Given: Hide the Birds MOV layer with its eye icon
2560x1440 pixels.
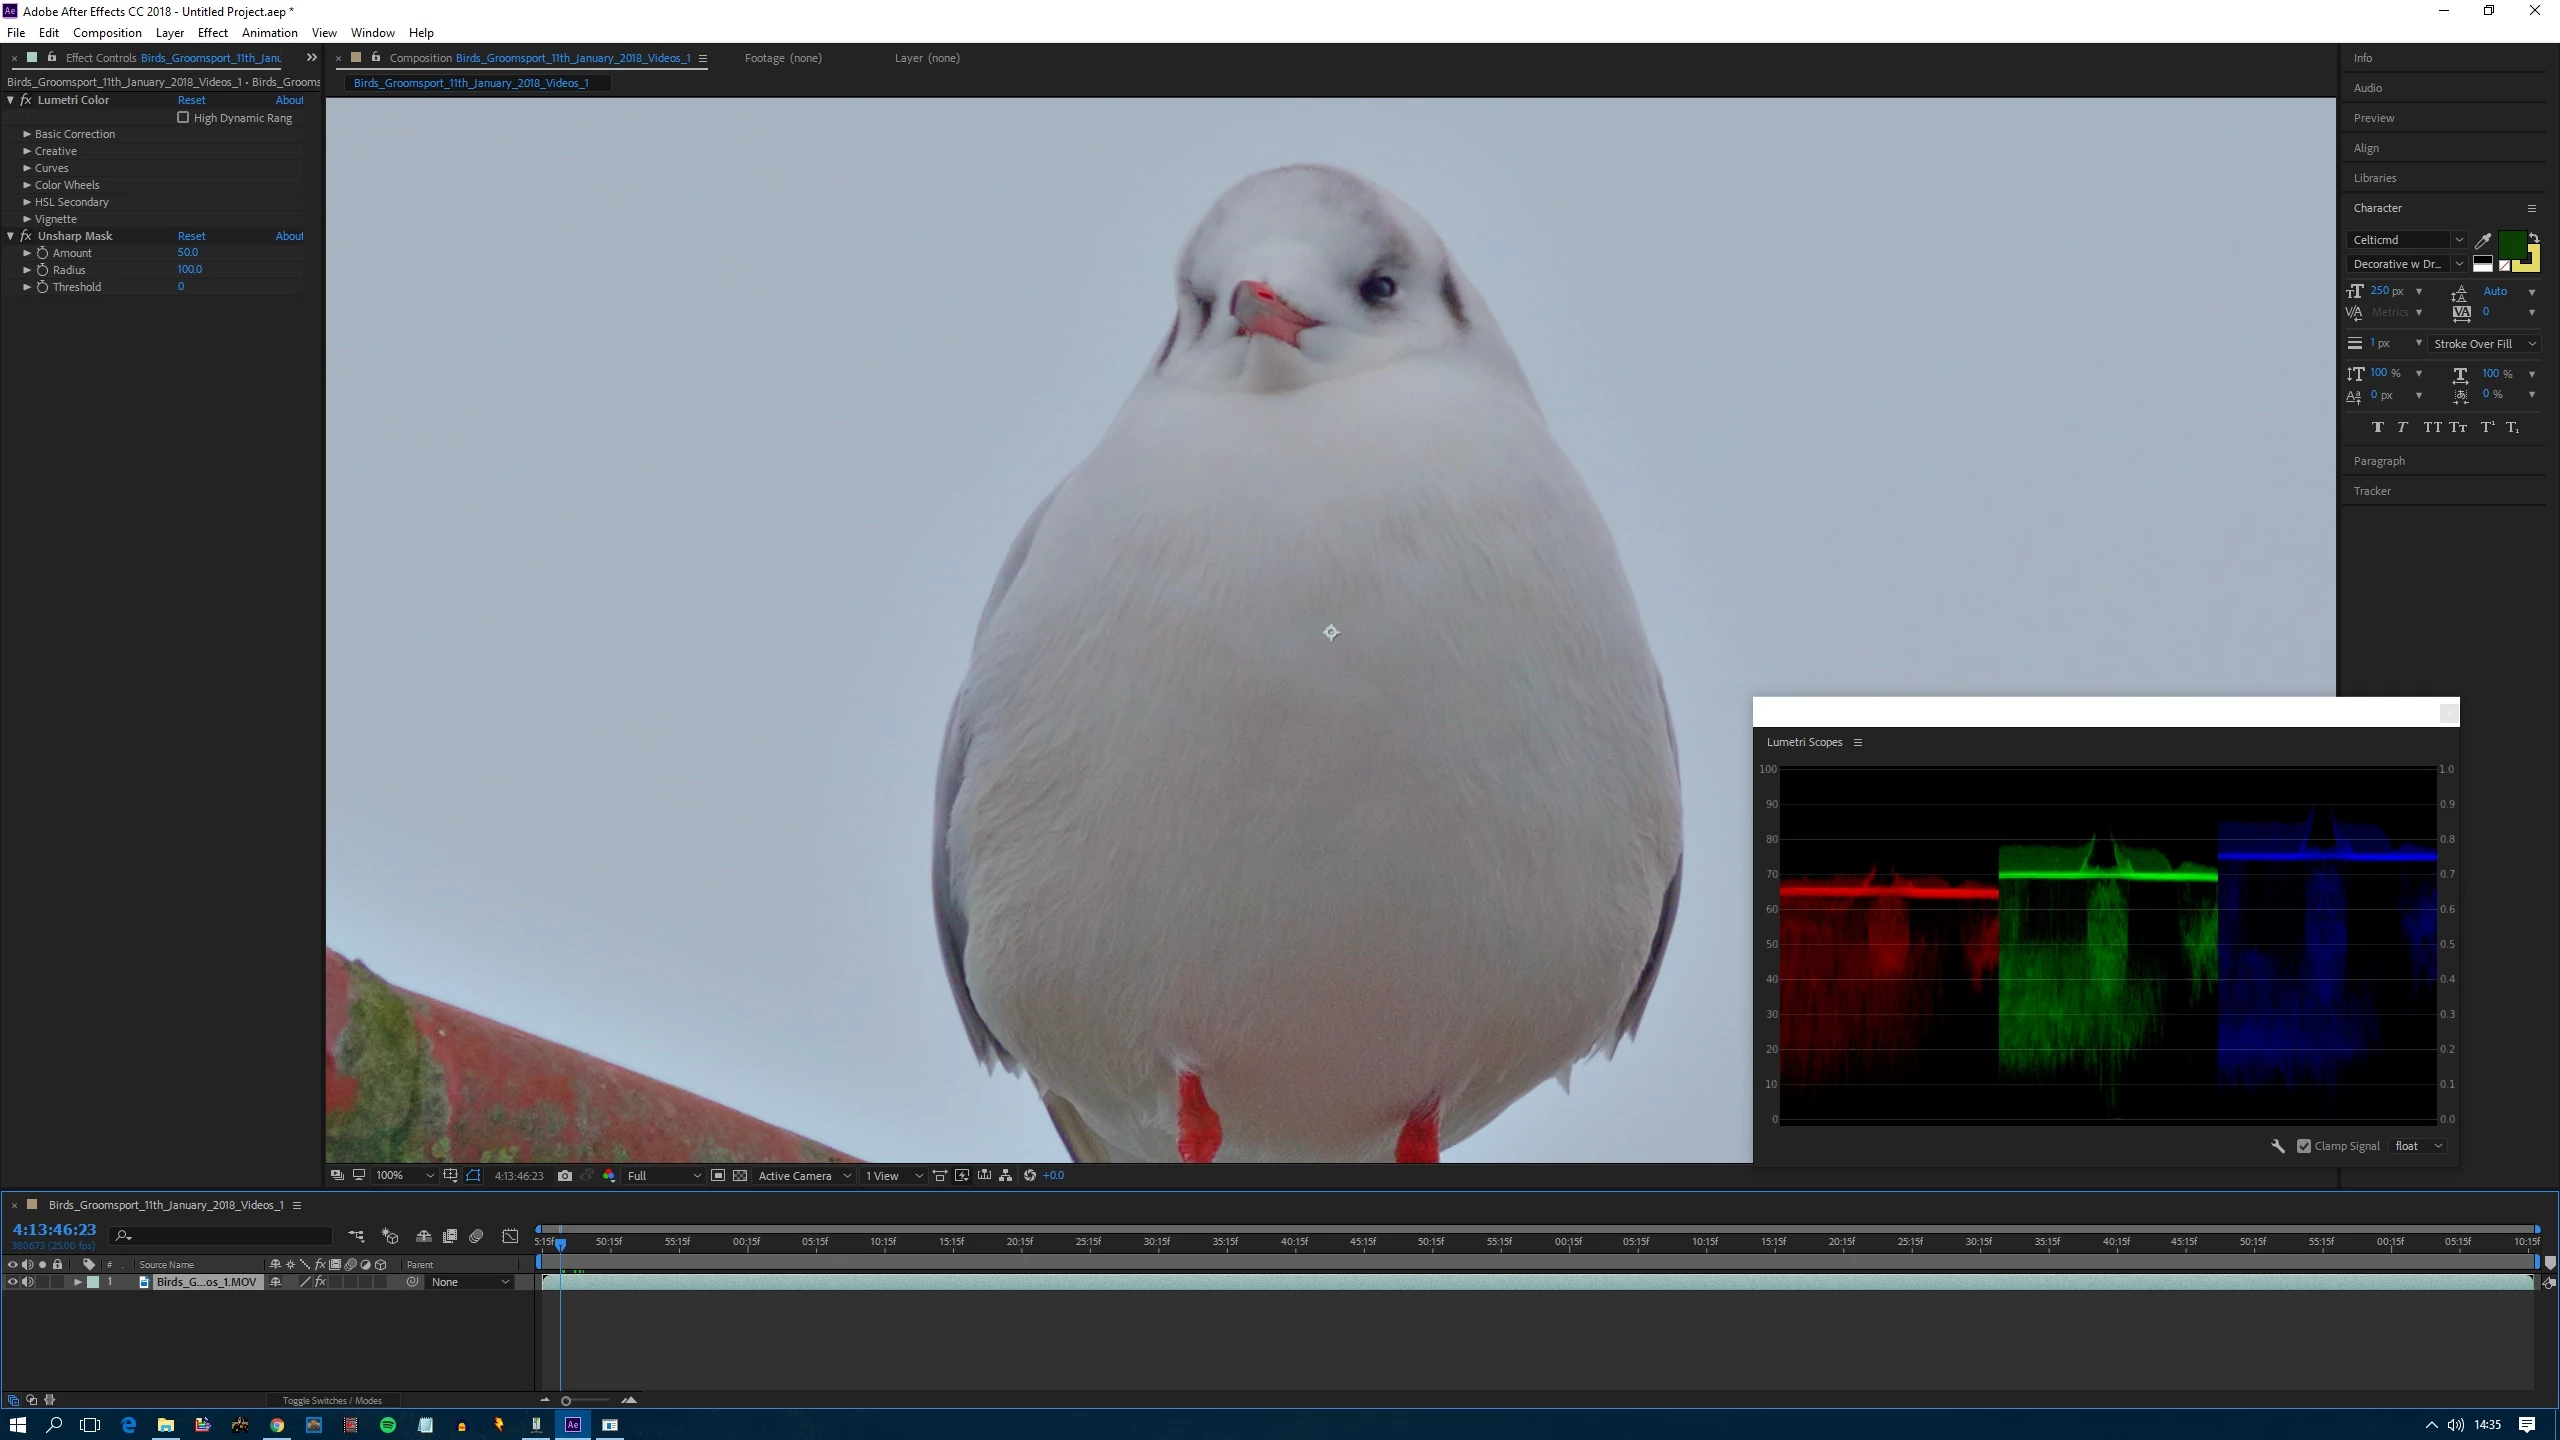Looking at the screenshot, I should click(12, 1282).
